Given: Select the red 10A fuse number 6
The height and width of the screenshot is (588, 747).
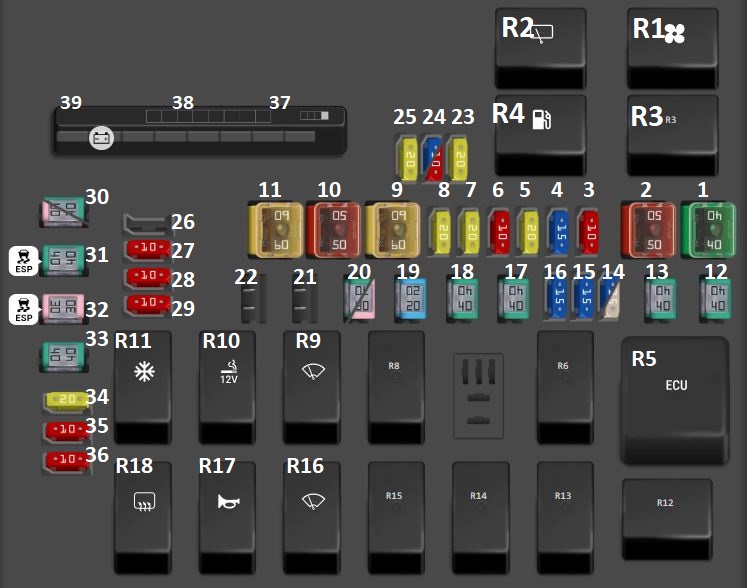Looking at the screenshot, I should [499, 232].
